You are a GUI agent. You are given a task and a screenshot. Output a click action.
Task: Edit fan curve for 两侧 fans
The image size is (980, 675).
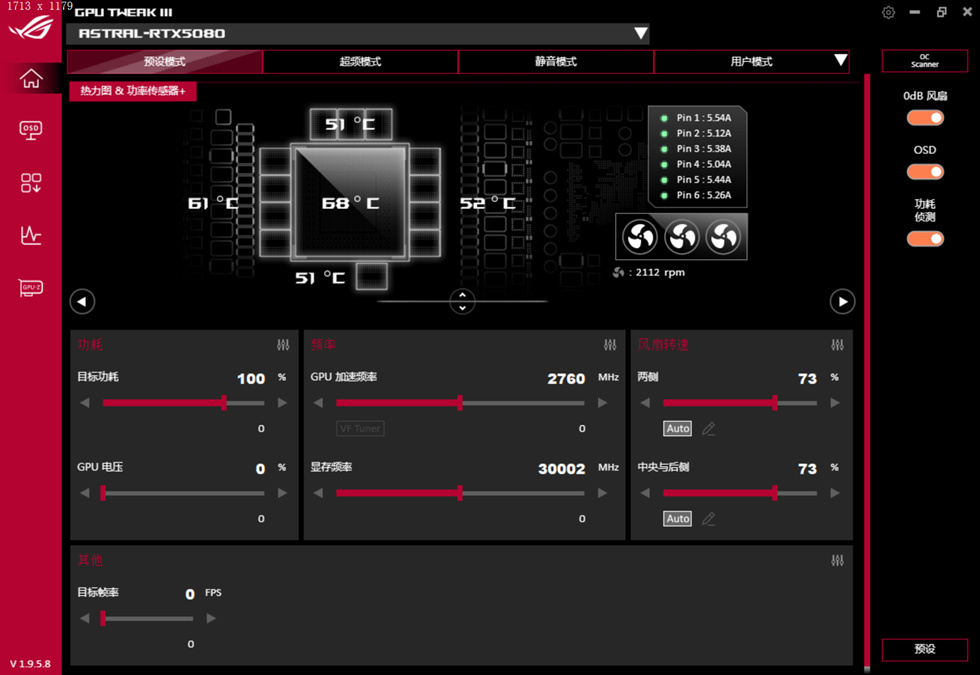pyautogui.click(x=708, y=429)
